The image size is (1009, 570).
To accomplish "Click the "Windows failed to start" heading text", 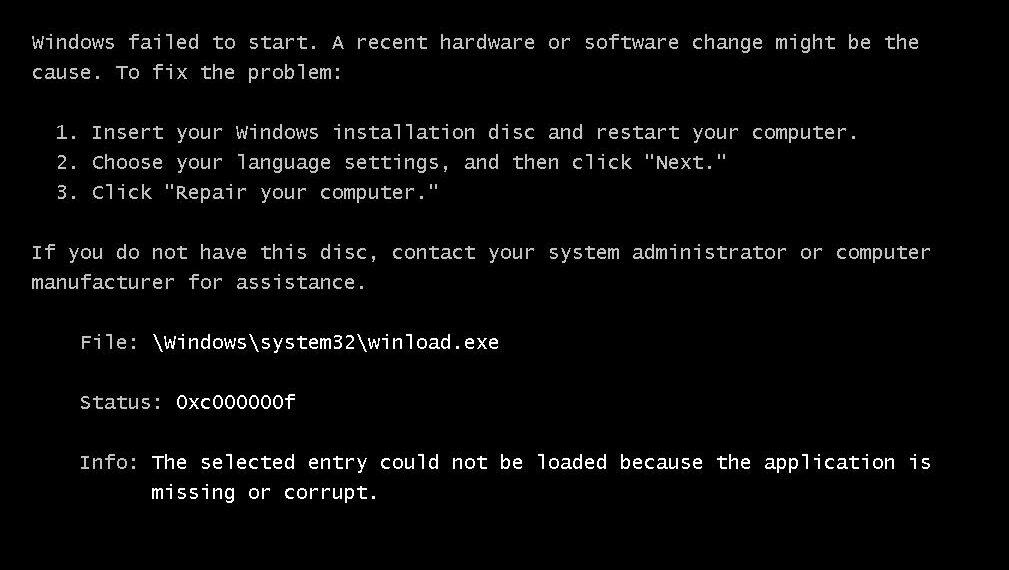I will coord(174,42).
